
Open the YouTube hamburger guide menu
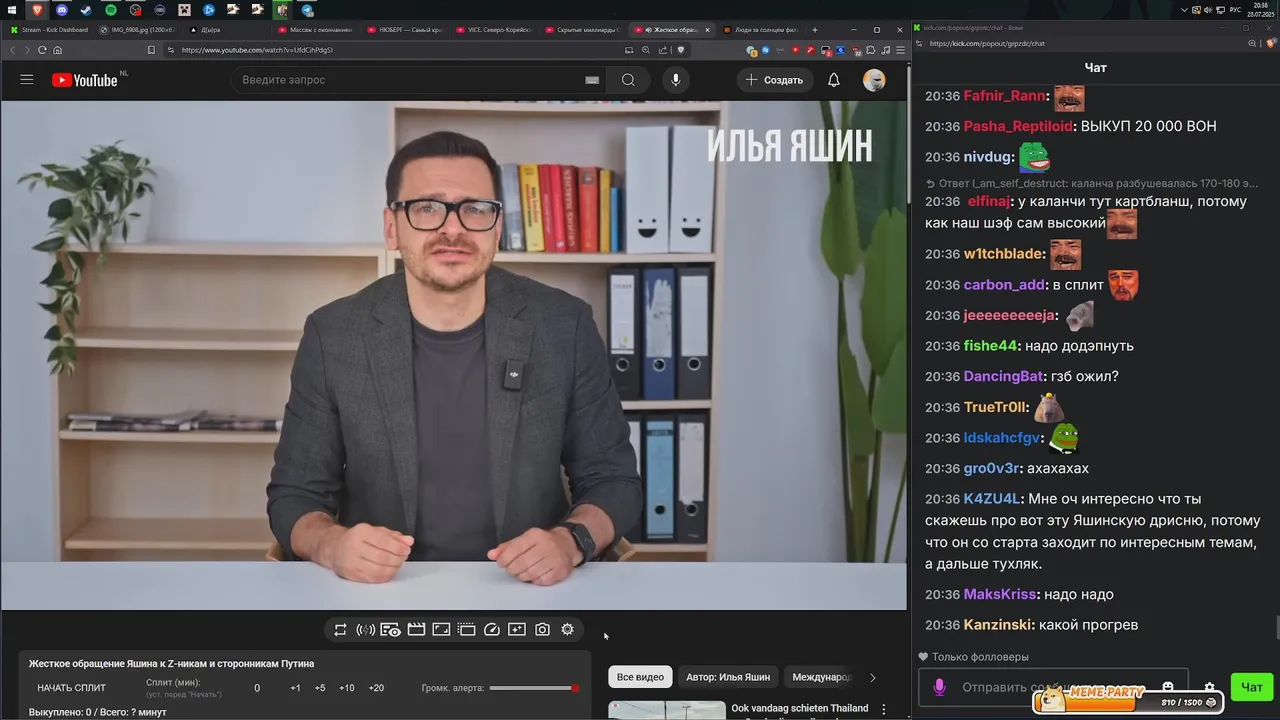click(27, 80)
